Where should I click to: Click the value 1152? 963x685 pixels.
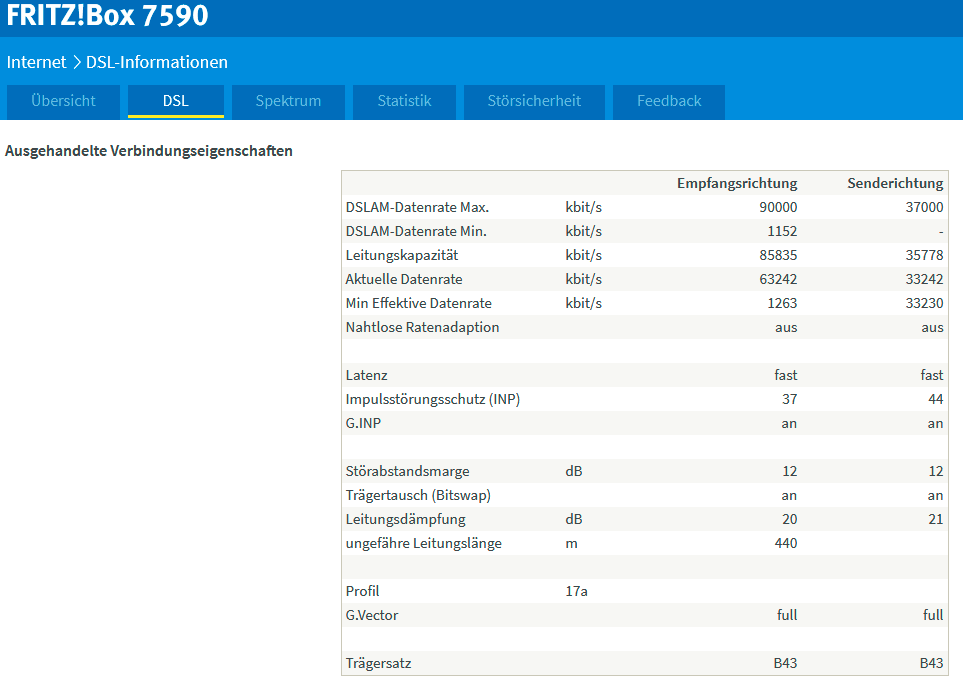click(x=782, y=231)
